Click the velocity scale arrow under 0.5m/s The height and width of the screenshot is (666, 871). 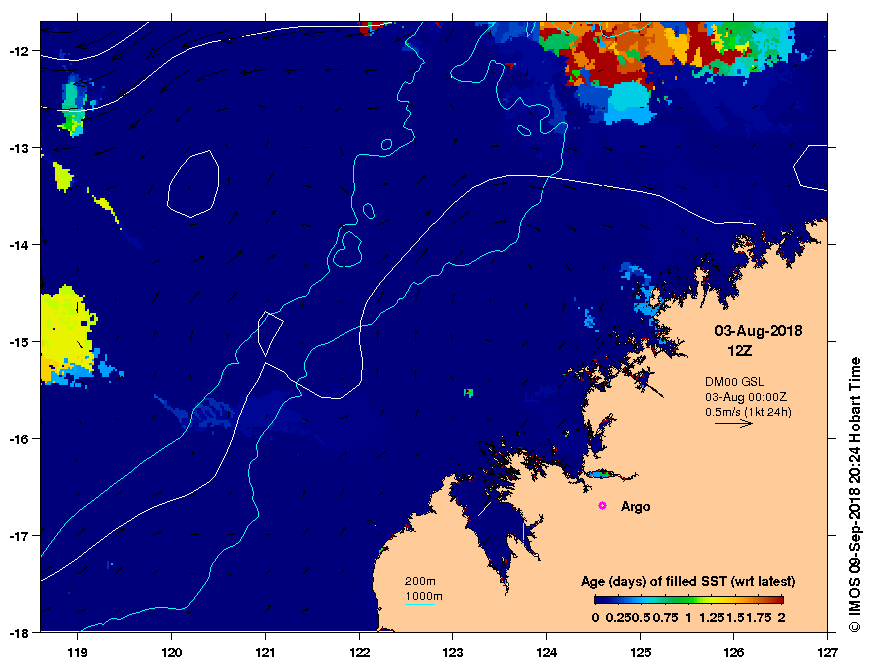(734, 423)
